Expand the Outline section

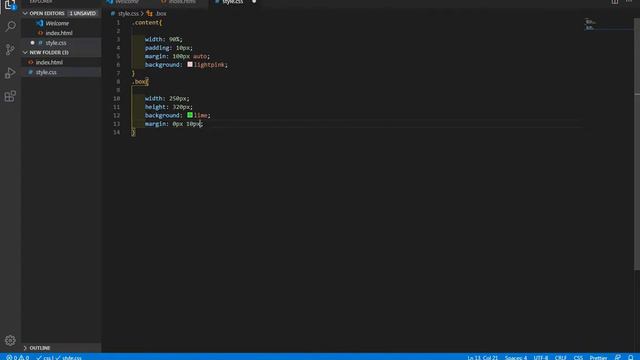pos(25,348)
